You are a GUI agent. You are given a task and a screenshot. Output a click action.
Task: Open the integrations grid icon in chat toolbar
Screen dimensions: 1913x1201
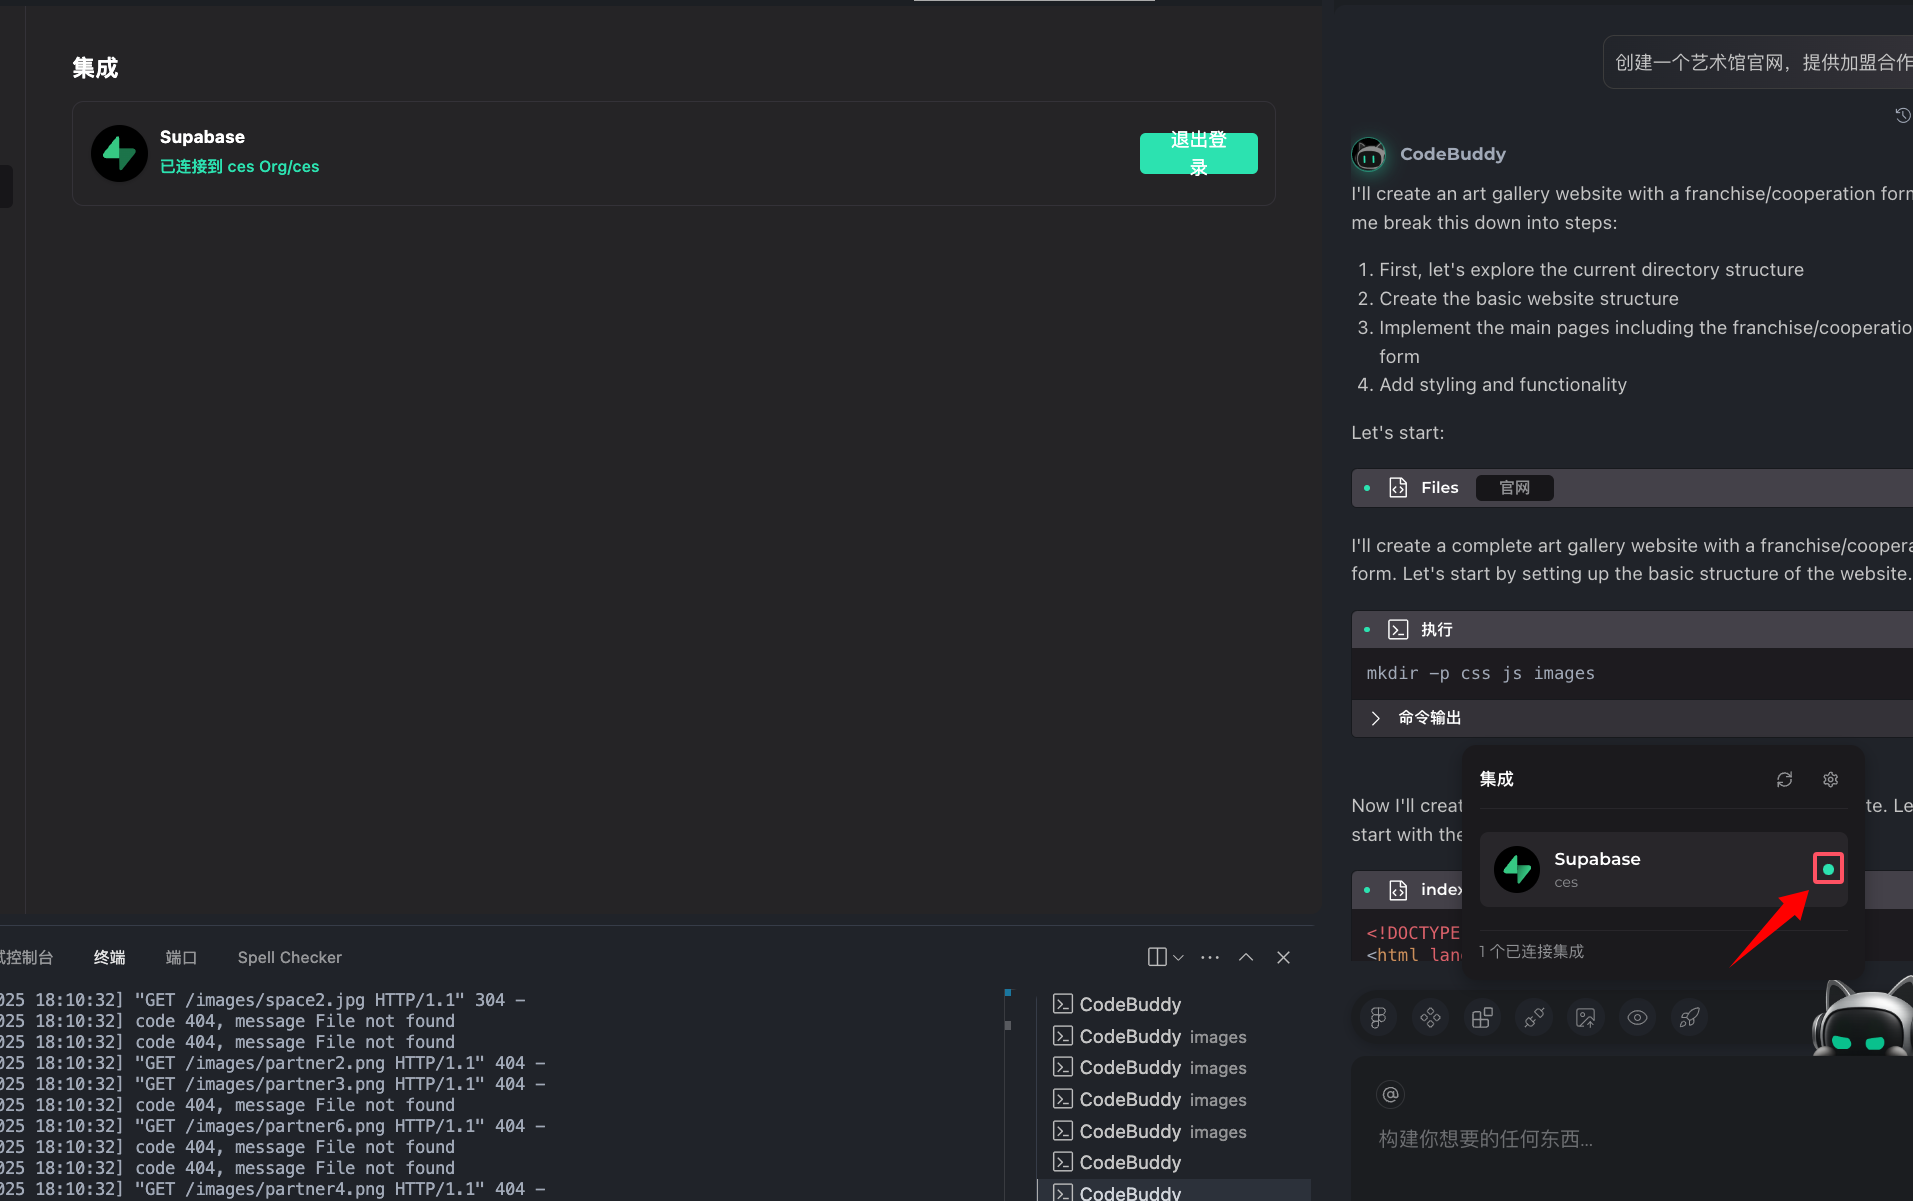(1482, 1017)
